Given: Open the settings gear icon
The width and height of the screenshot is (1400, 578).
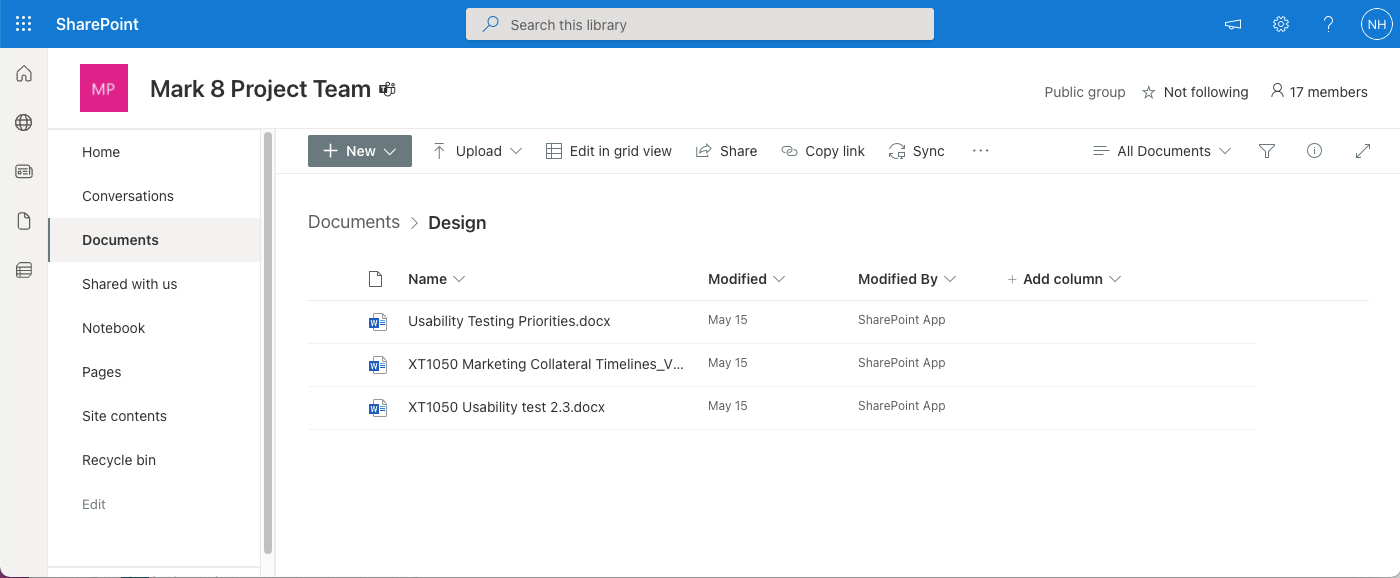Looking at the screenshot, I should click(x=1281, y=24).
